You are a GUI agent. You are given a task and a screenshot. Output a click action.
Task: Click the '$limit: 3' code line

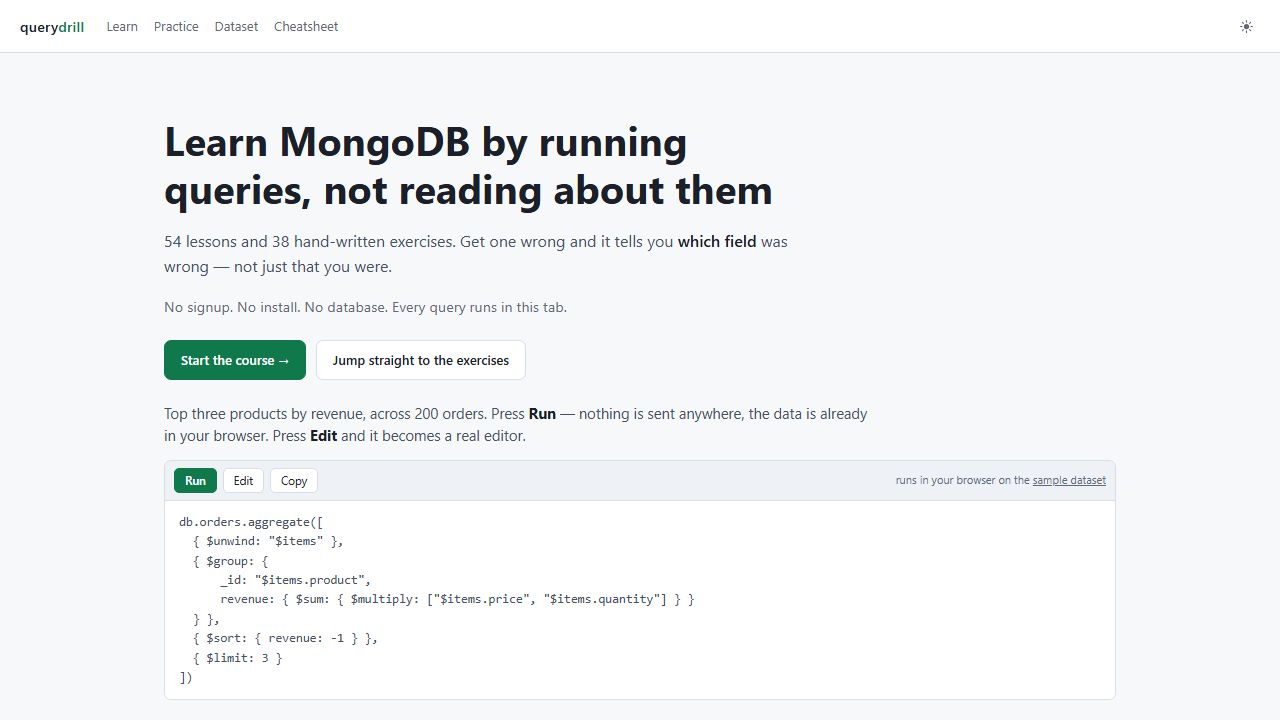tap(237, 658)
